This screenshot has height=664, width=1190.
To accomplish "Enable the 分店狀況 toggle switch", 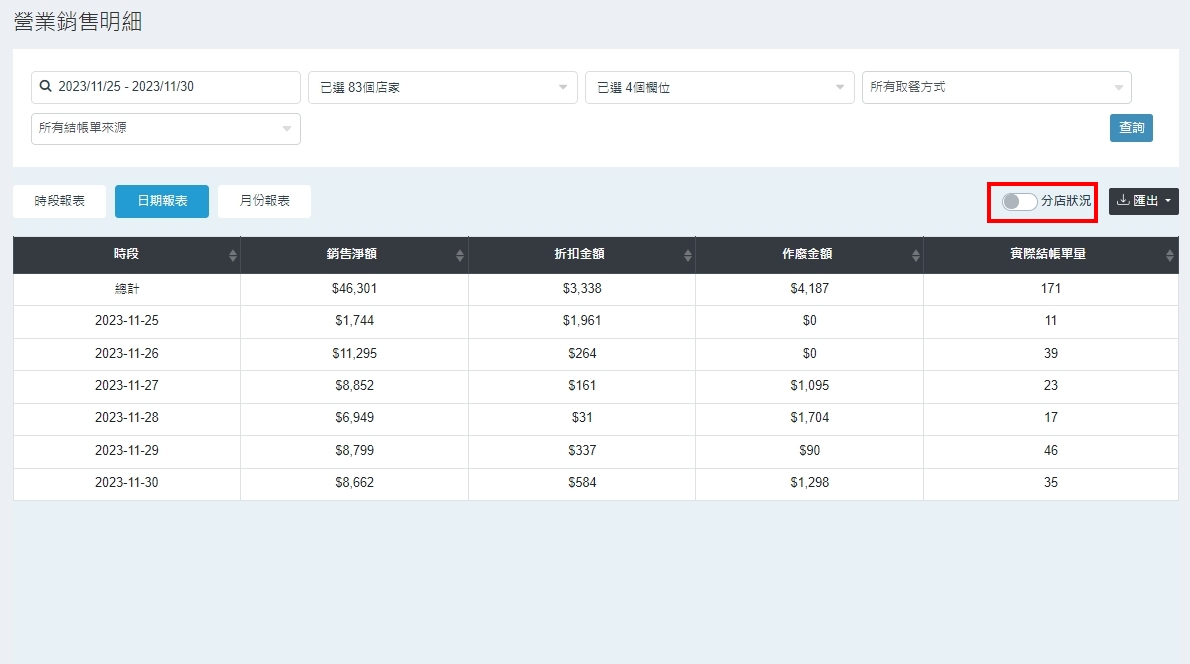I will pos(1019,201).
